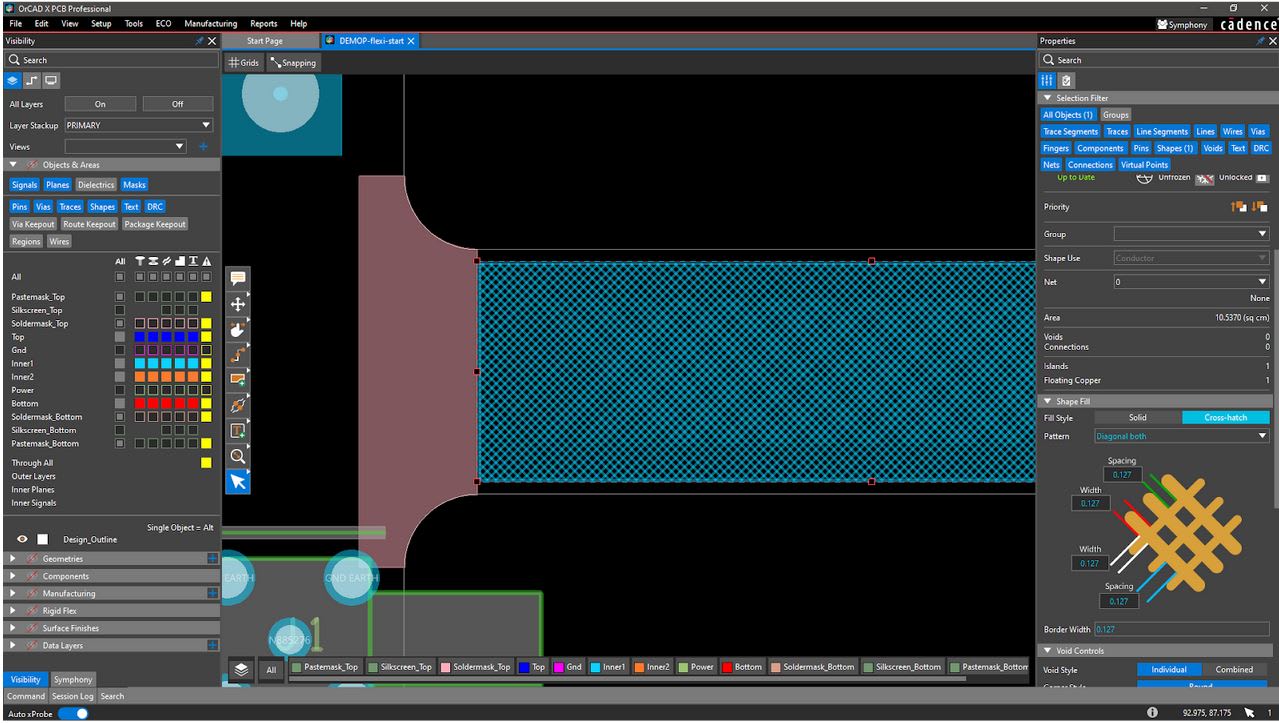Toggle the All checkbox for Pastemask_Top layer
The width and height of the screenshot is (1279, 723).
click(x=120, y=297)
